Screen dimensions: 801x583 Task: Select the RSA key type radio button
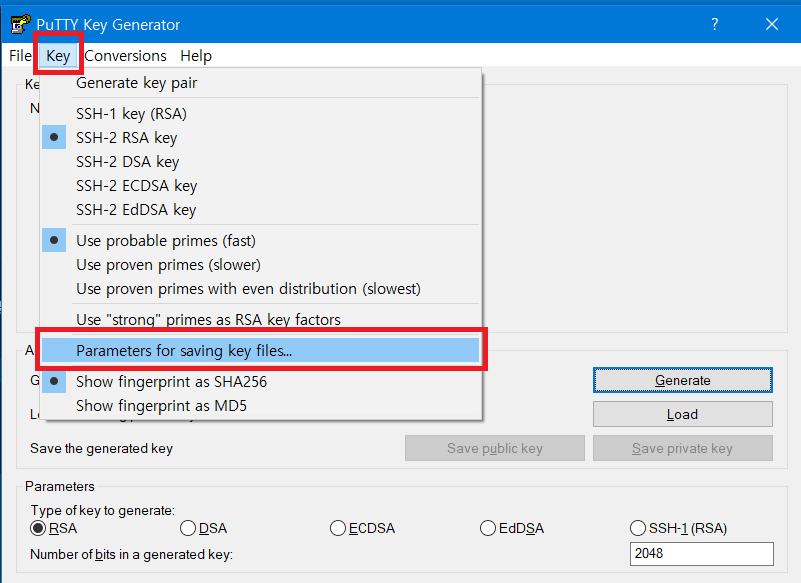point(54,528)
